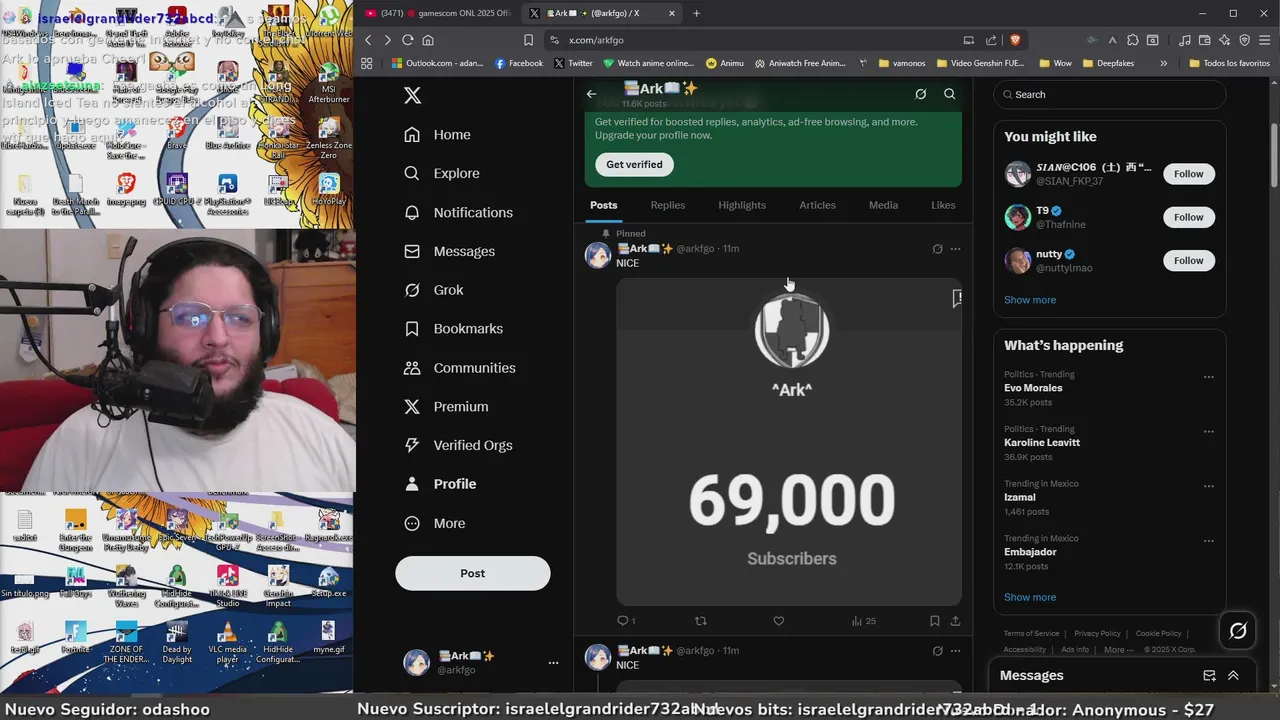Click the Grok icon in profile header
1280x720 pixels.
920,94
